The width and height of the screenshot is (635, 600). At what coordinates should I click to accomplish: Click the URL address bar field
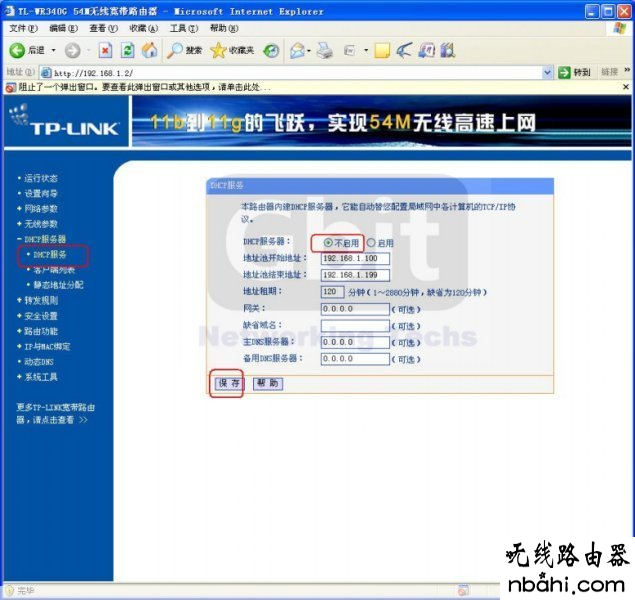(x=296, y=73)
